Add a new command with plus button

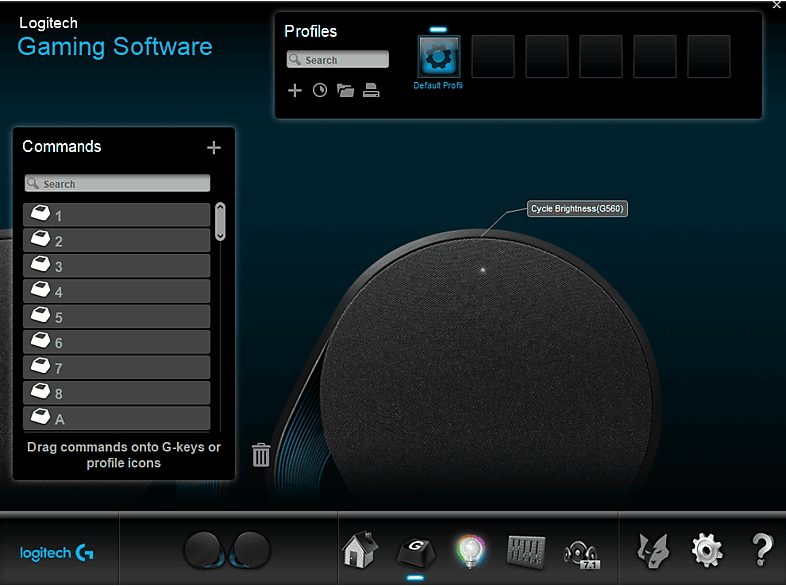[x=213, y=148]
